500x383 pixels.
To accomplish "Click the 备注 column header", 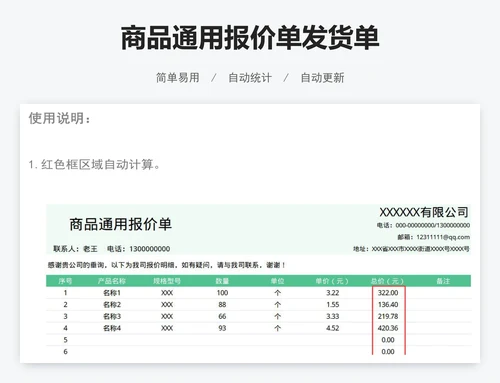I will [443, 281].
